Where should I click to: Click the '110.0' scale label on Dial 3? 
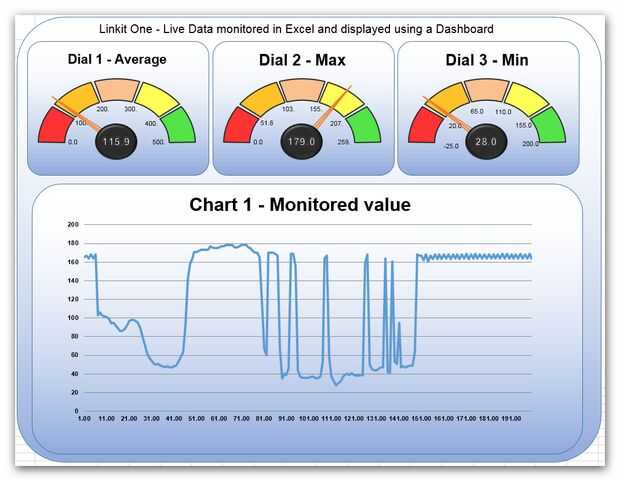(x=503, y=112)
